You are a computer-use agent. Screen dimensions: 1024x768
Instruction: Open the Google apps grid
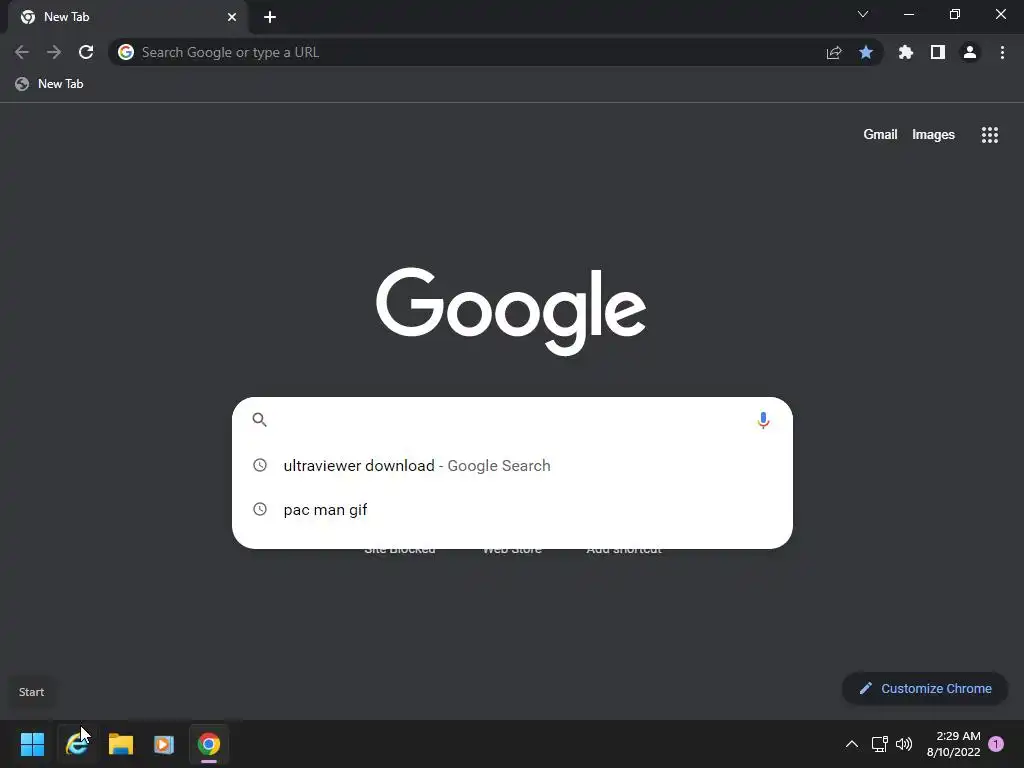(x=990, y=135)
